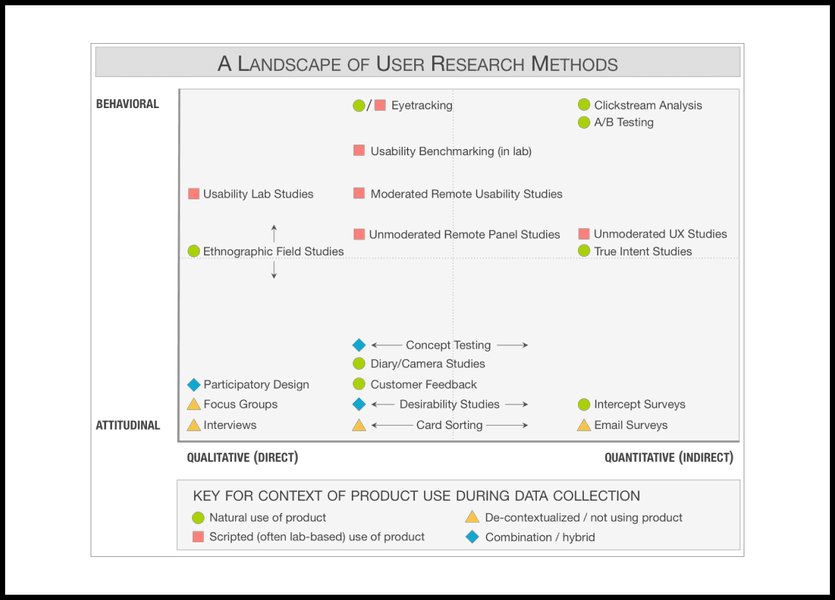835x600 pixels.
Task: Click the red square next to Eyetracking
Action: [x=380, y=105]
